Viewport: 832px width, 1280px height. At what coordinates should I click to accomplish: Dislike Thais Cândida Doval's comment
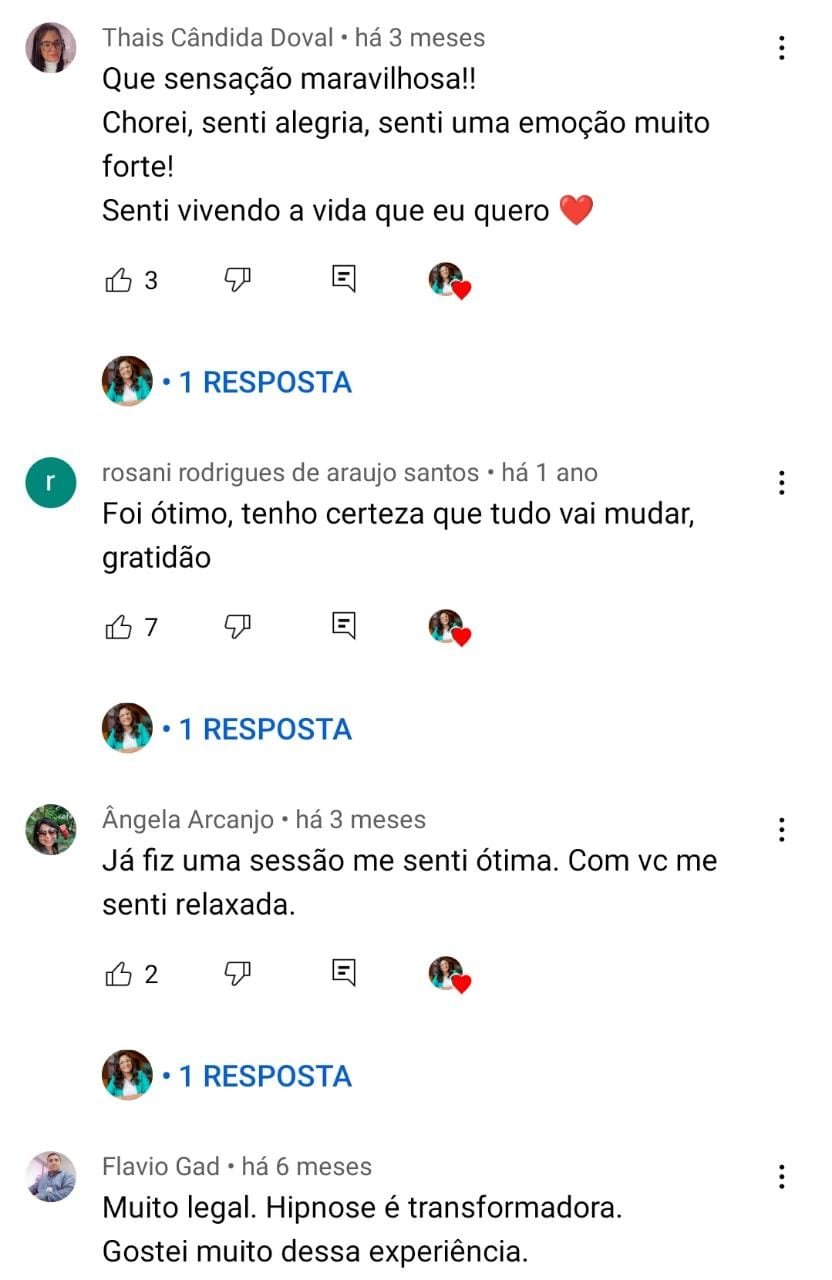pos(237,280)
